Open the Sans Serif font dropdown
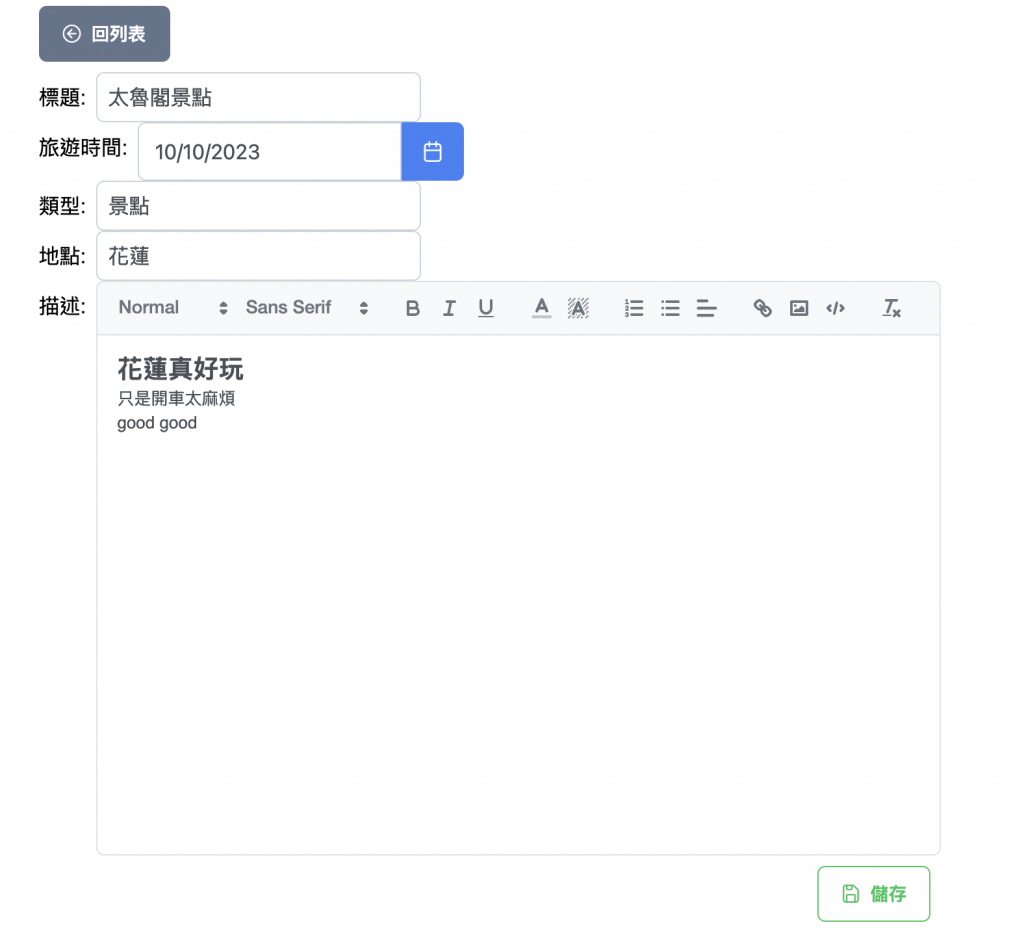 [x=307, y=308]
